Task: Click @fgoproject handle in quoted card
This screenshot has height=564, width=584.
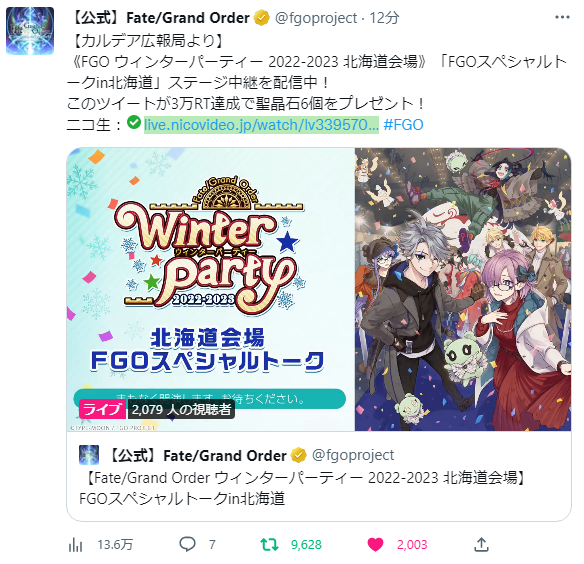Action: tap(353, 455)
